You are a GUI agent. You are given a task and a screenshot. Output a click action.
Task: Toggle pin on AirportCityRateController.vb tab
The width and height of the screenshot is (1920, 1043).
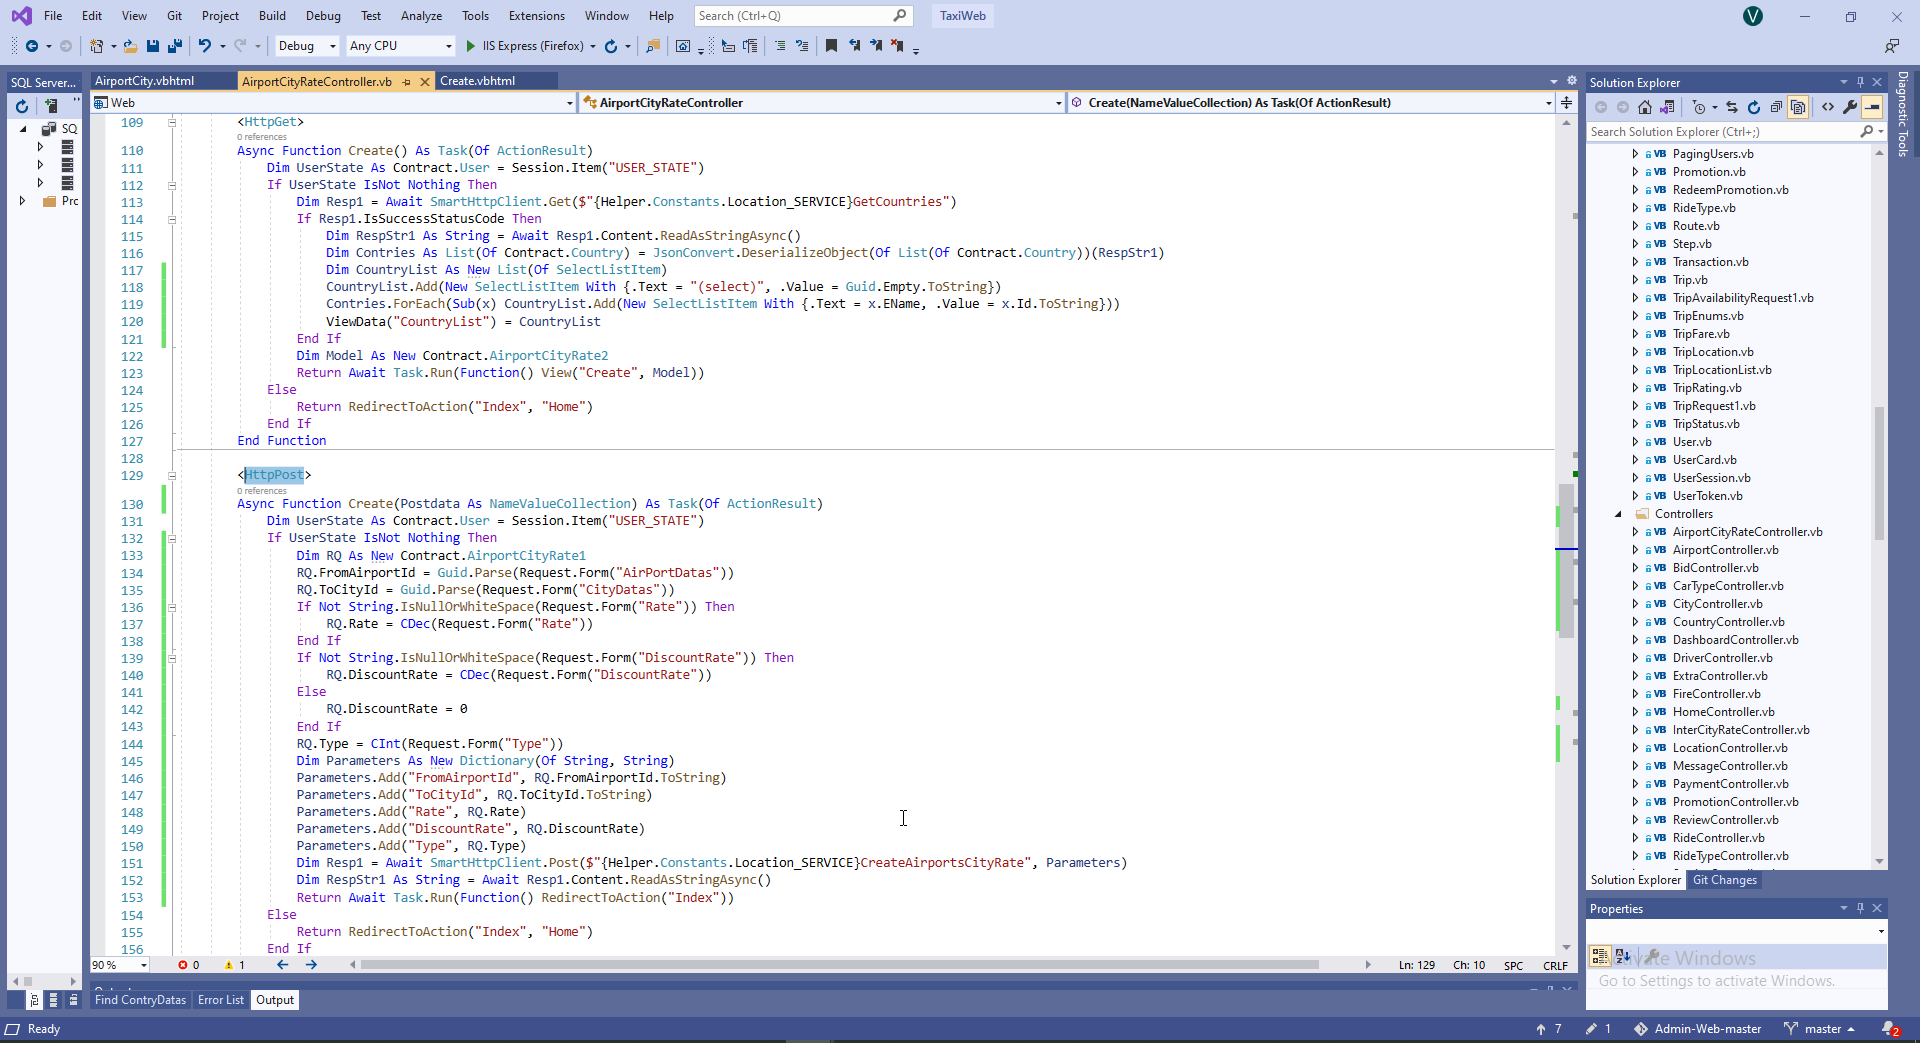(407, 82)
